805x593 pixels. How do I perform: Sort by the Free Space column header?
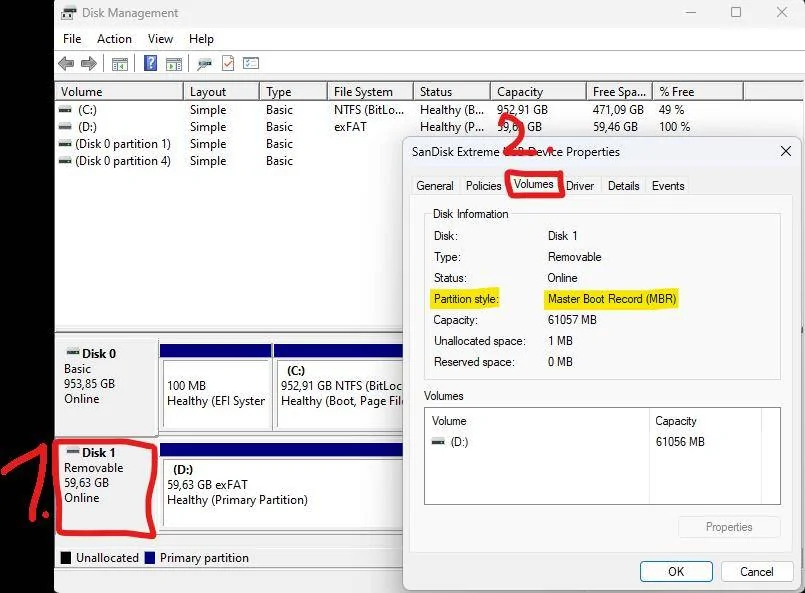click(x=620, y=92)
